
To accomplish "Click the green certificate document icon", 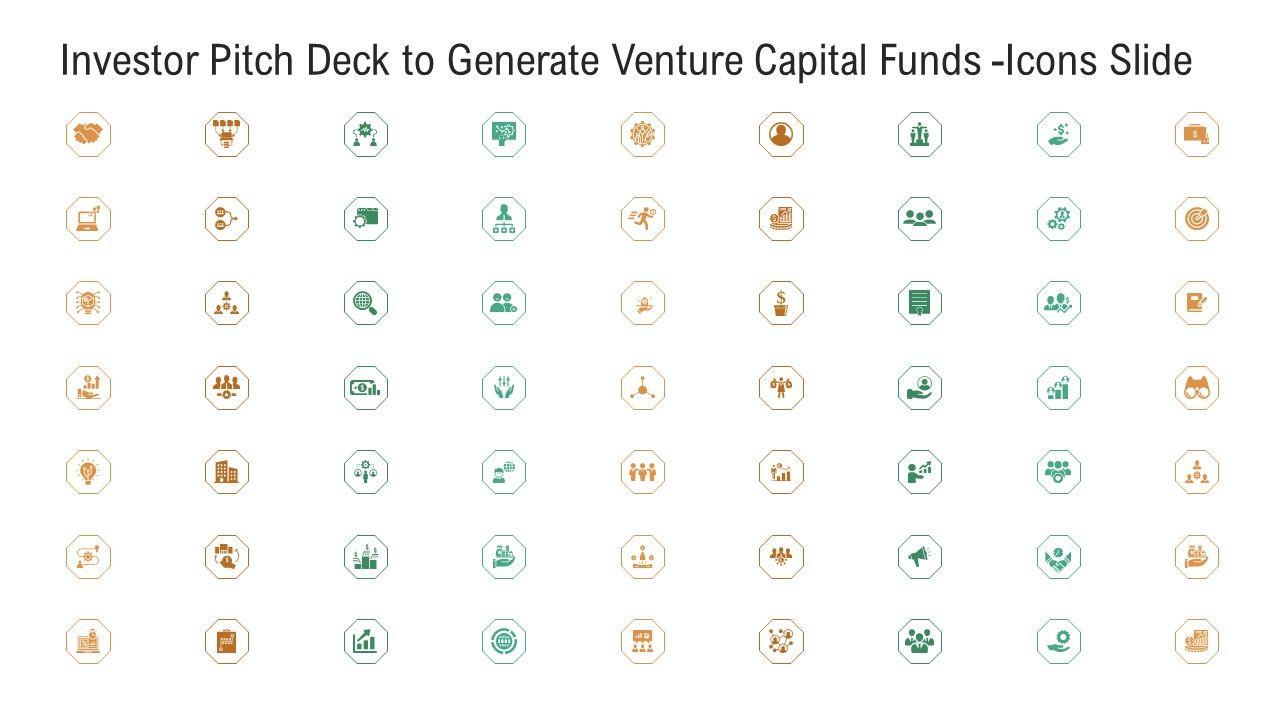I will pyautogui.click(x=920, y=303).
